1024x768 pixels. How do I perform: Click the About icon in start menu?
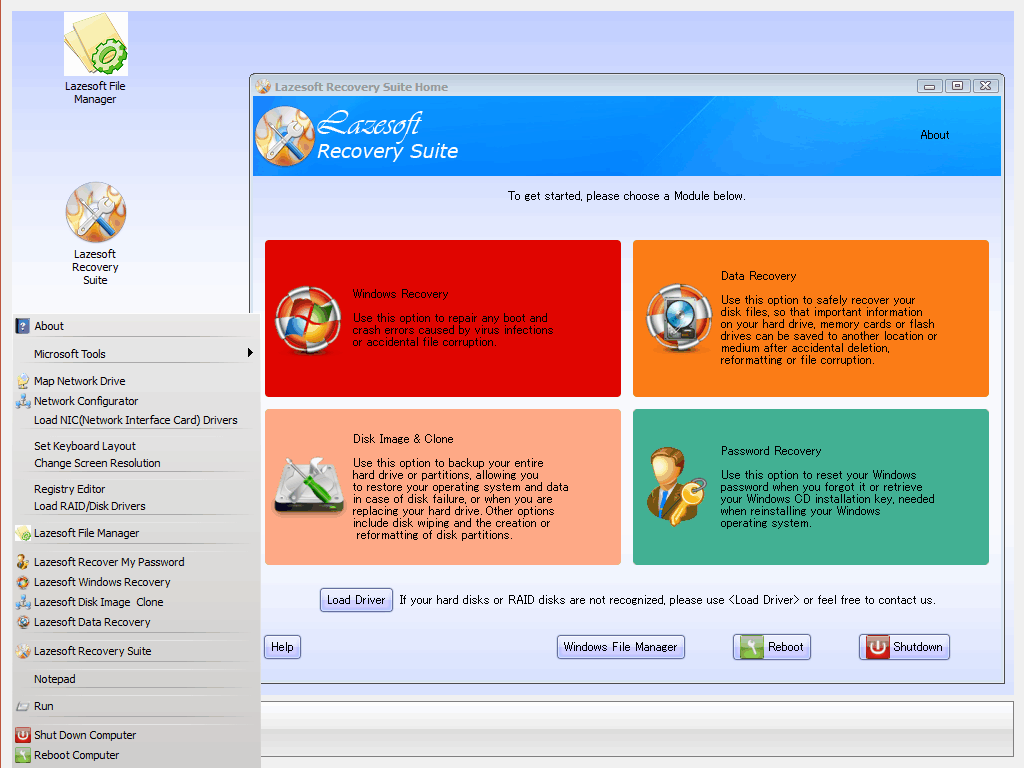coord(23,326)
